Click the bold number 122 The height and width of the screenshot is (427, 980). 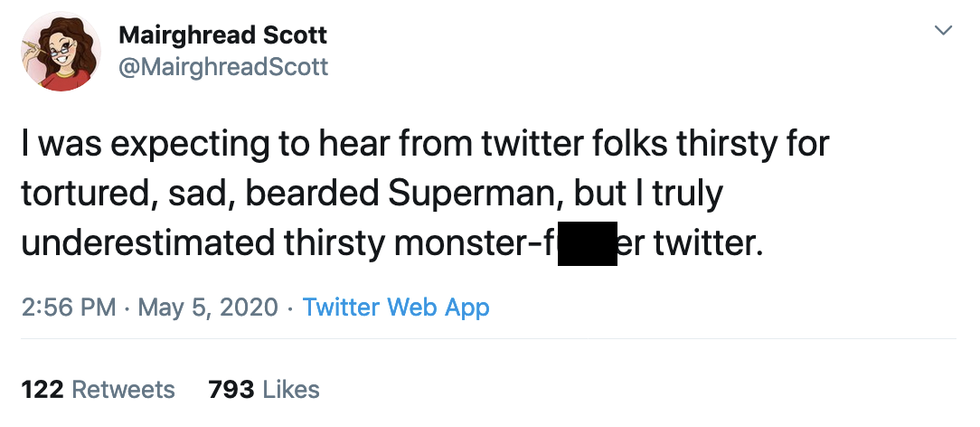point(43,389)
